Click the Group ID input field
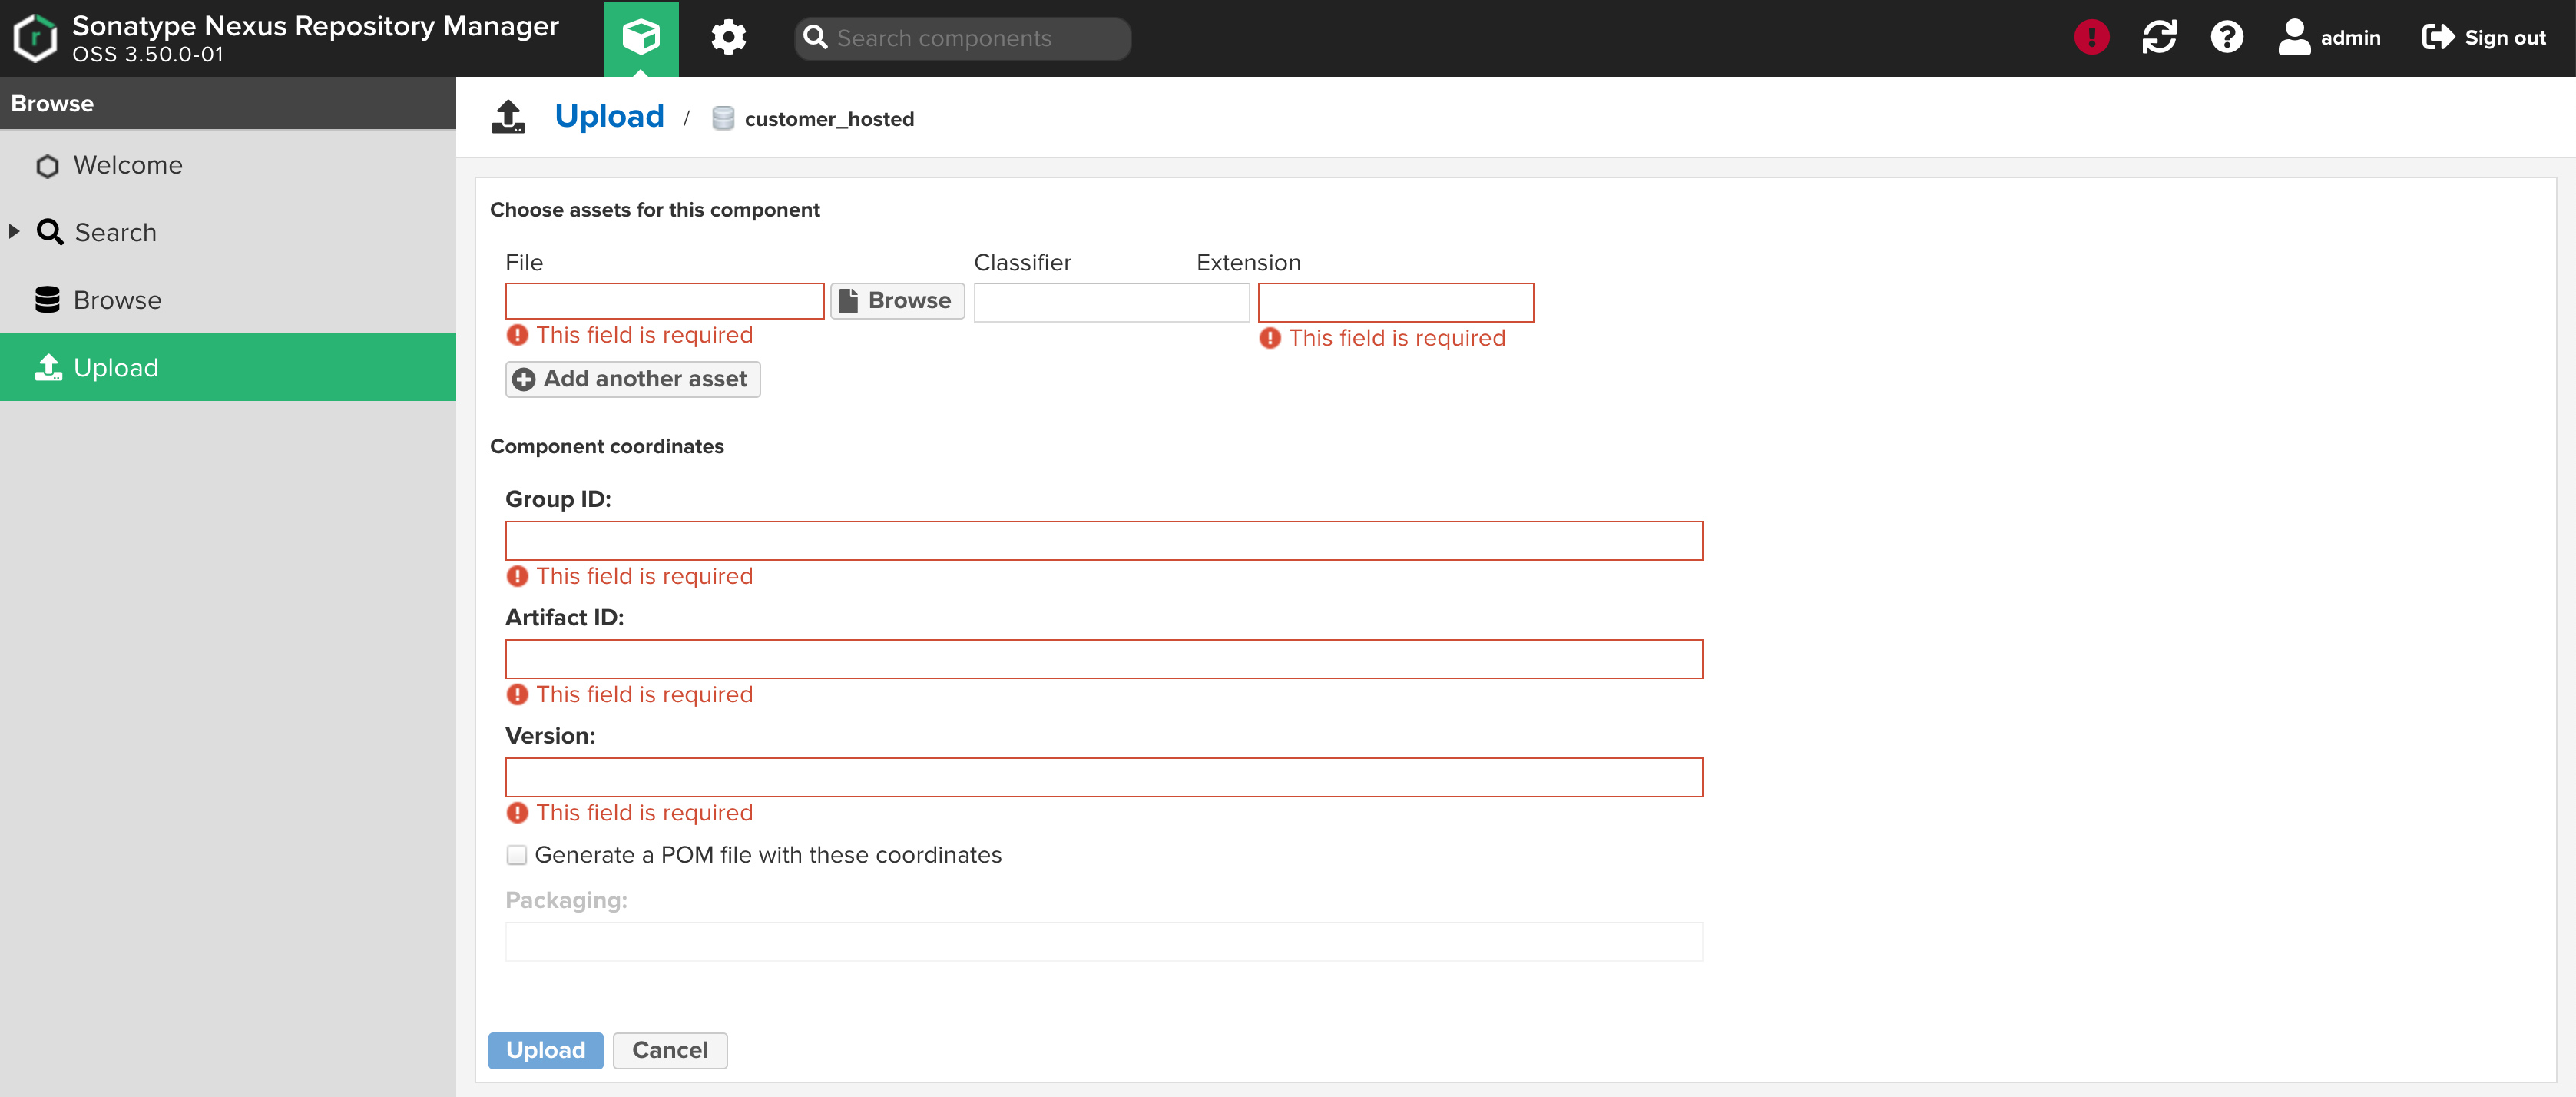 [1104, 540]
